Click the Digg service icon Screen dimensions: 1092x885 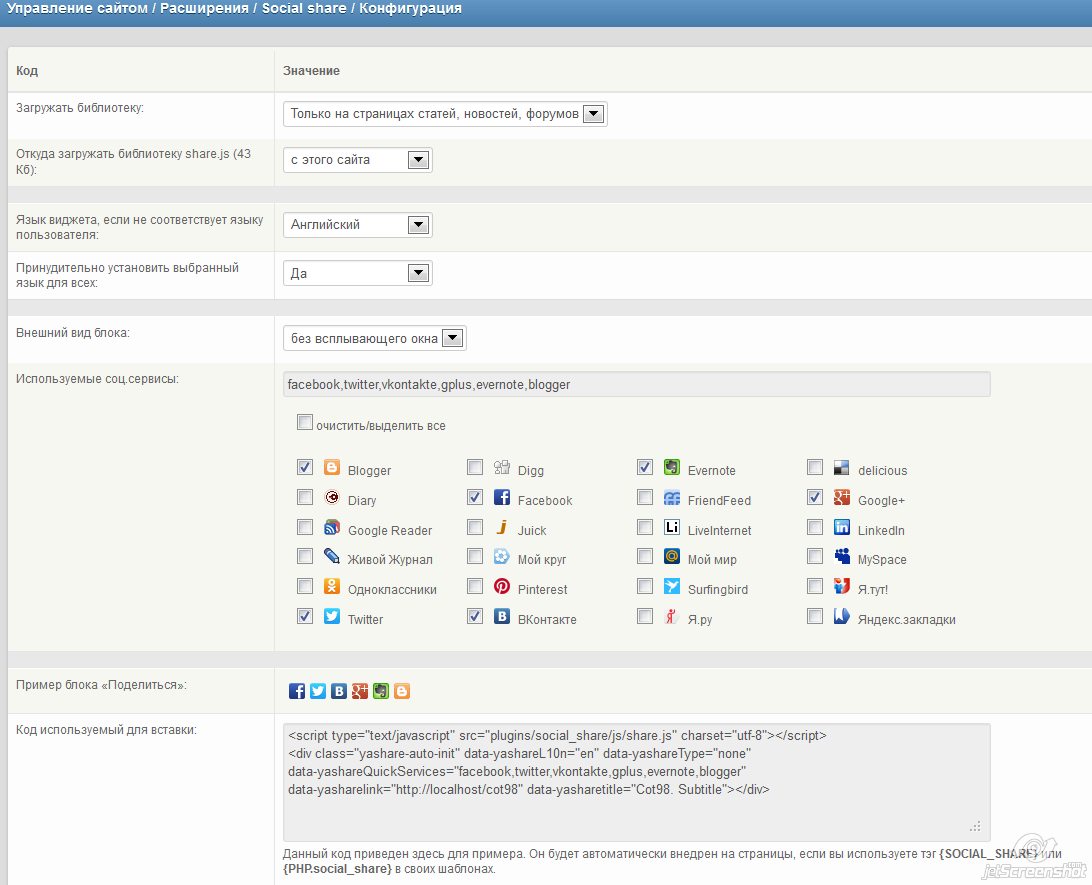click(x=502, y=467)
